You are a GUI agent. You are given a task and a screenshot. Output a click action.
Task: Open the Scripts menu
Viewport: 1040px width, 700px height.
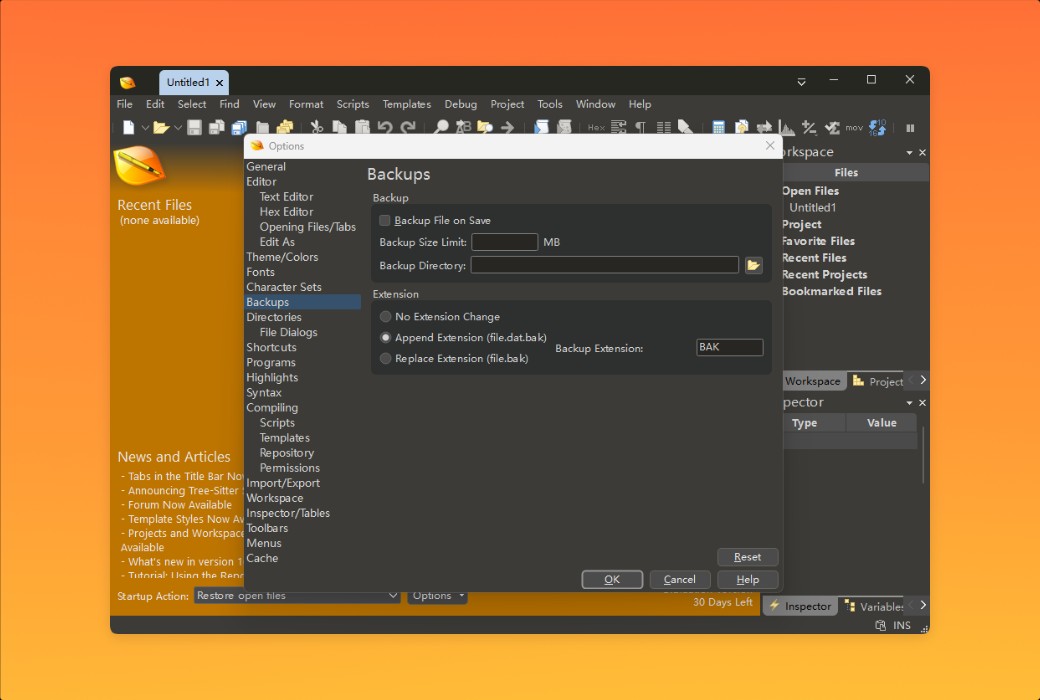pyautogui.click(x=352, y=104)
